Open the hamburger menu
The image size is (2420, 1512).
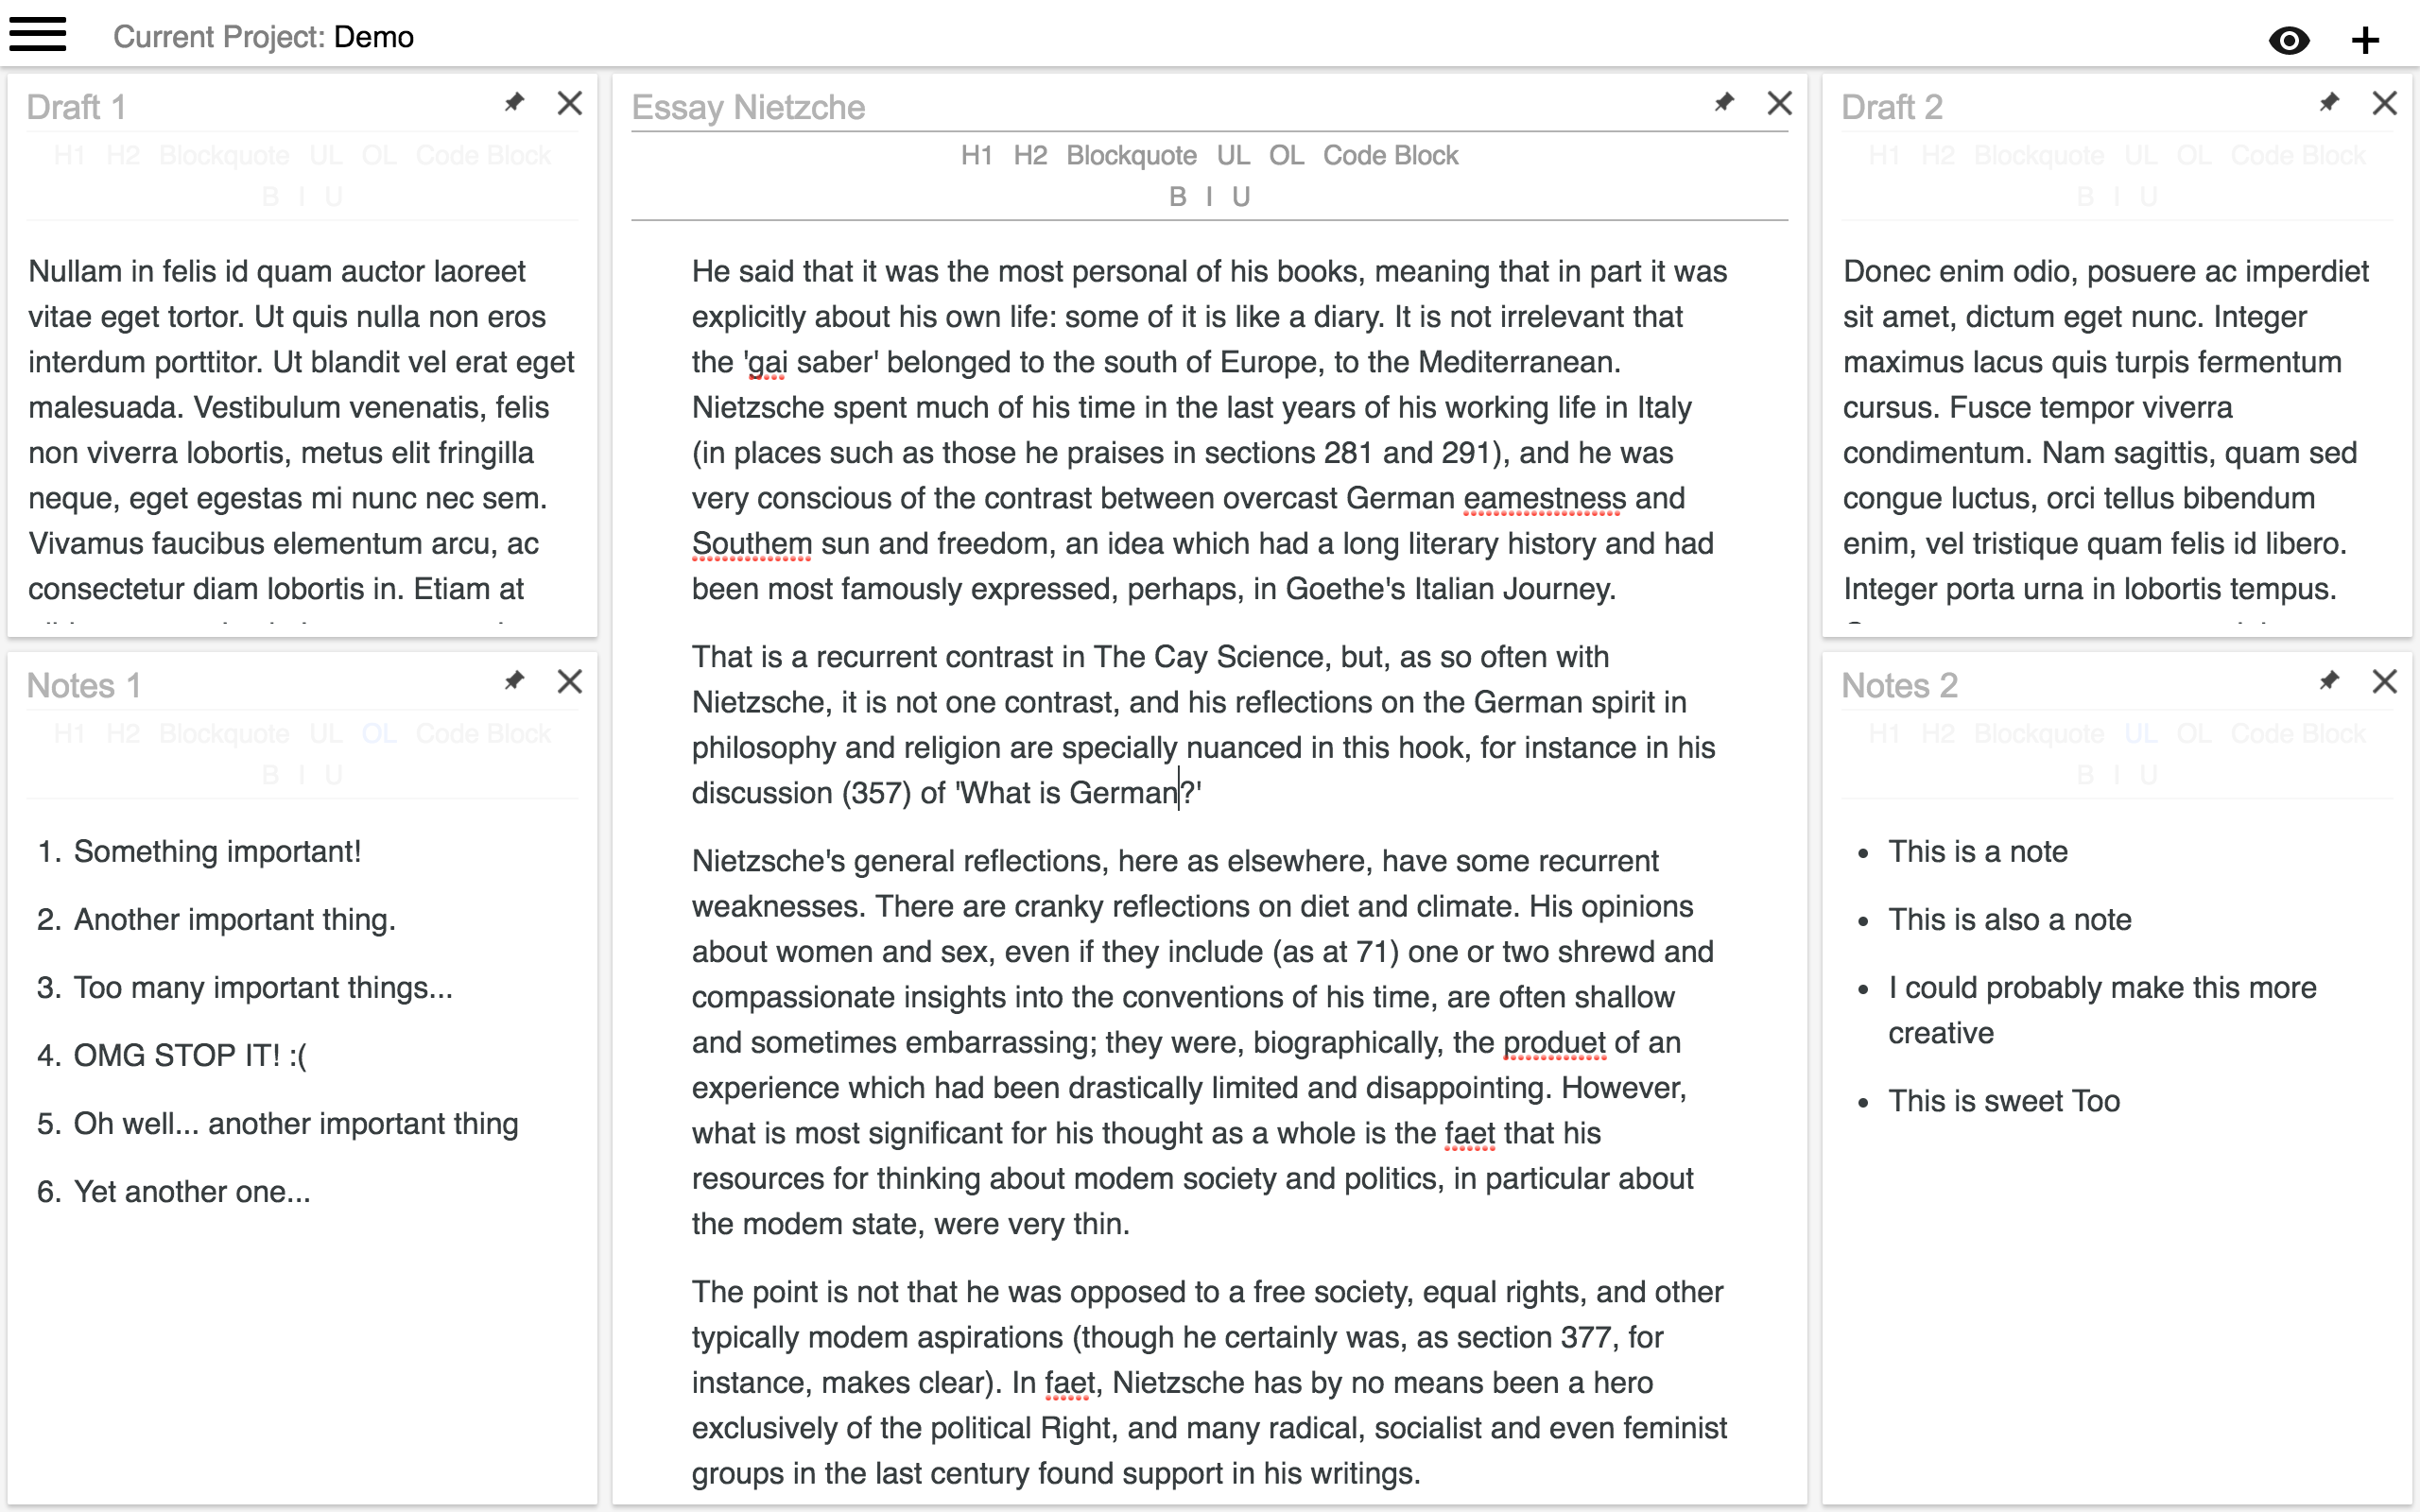(x=38, y=35)
